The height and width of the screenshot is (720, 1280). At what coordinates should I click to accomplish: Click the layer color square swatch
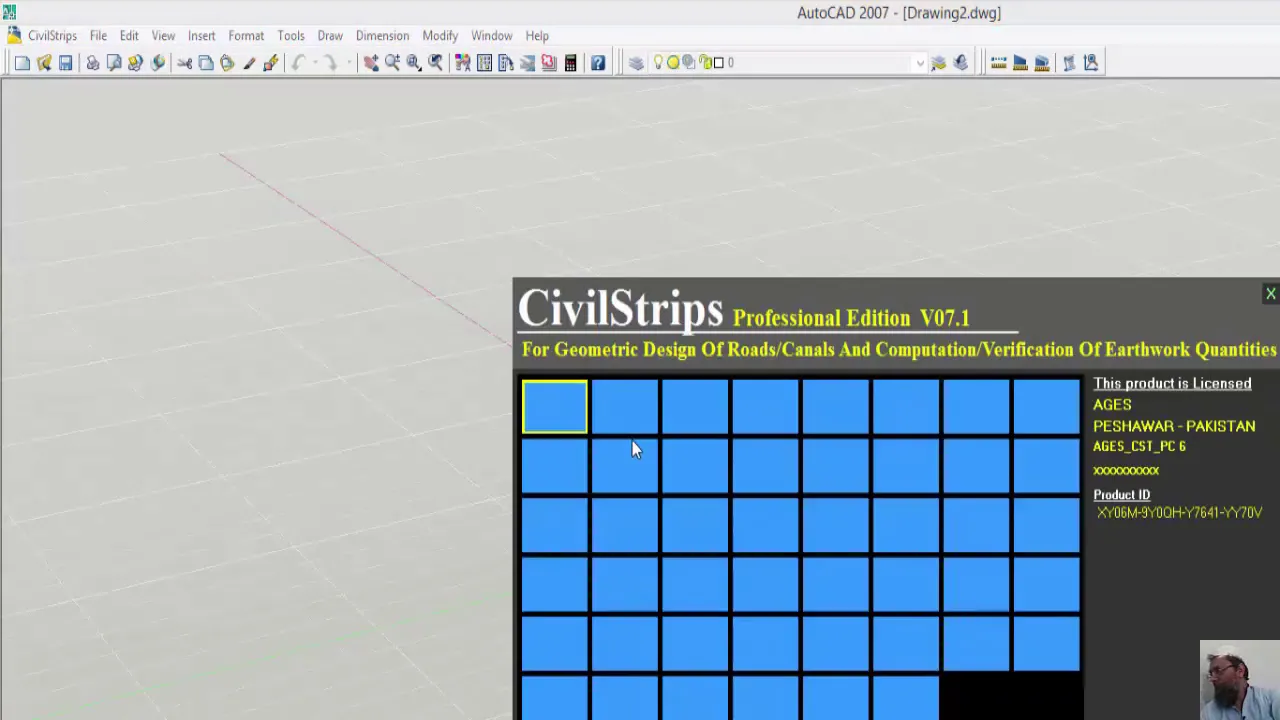point(718,63)
